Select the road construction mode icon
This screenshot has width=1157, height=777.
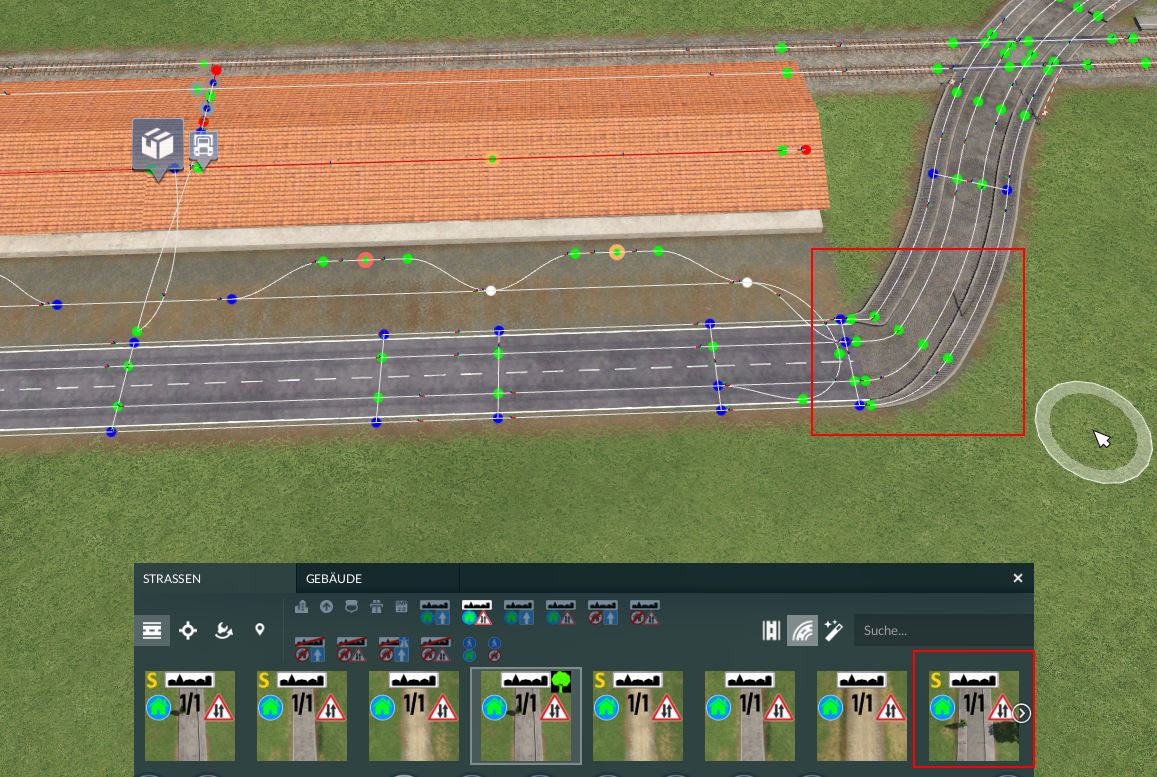pos(152,630)
